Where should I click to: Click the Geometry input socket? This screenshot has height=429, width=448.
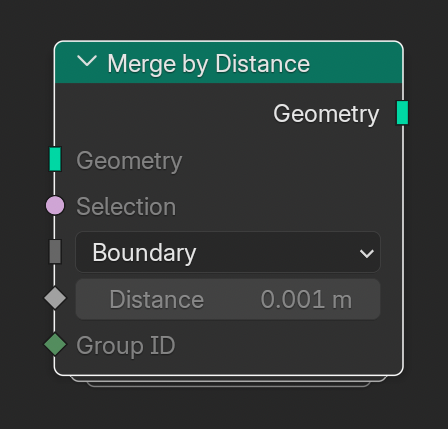55,159
